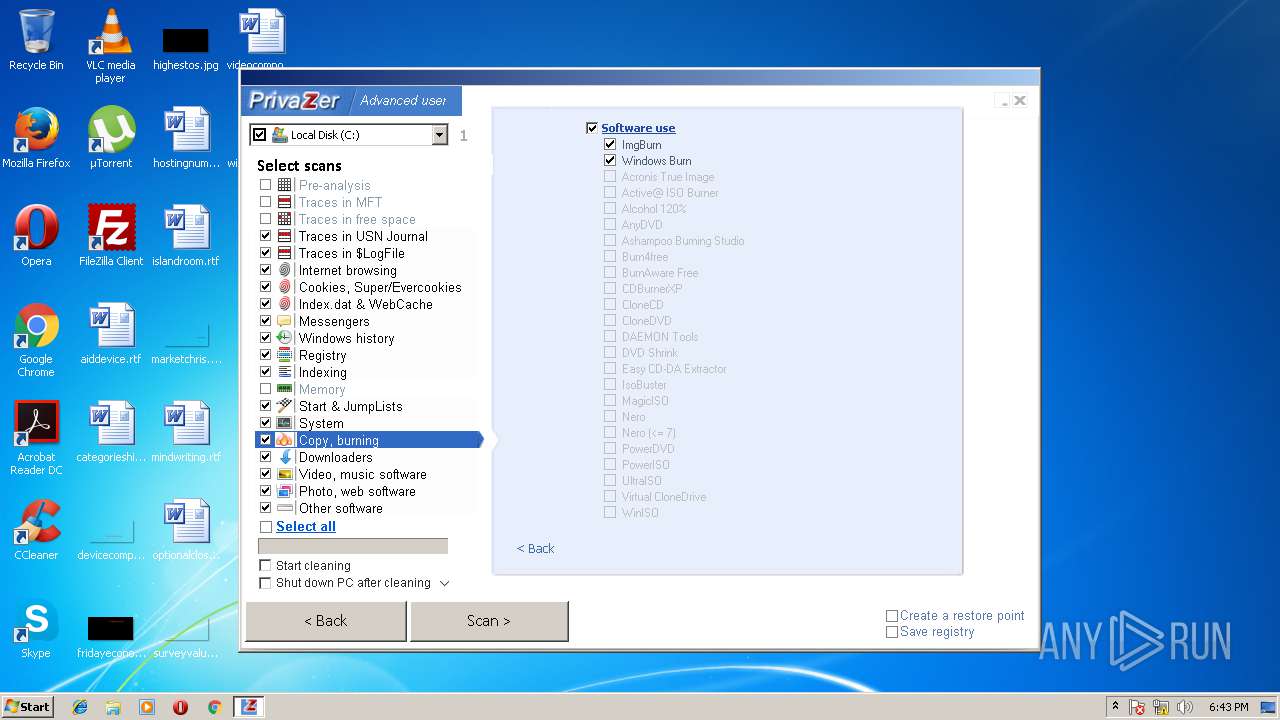The height and width of the screenshot is (720, 1280).
Task: Uncheck the ImgBurn checkbox
Action: pos(610,144)
